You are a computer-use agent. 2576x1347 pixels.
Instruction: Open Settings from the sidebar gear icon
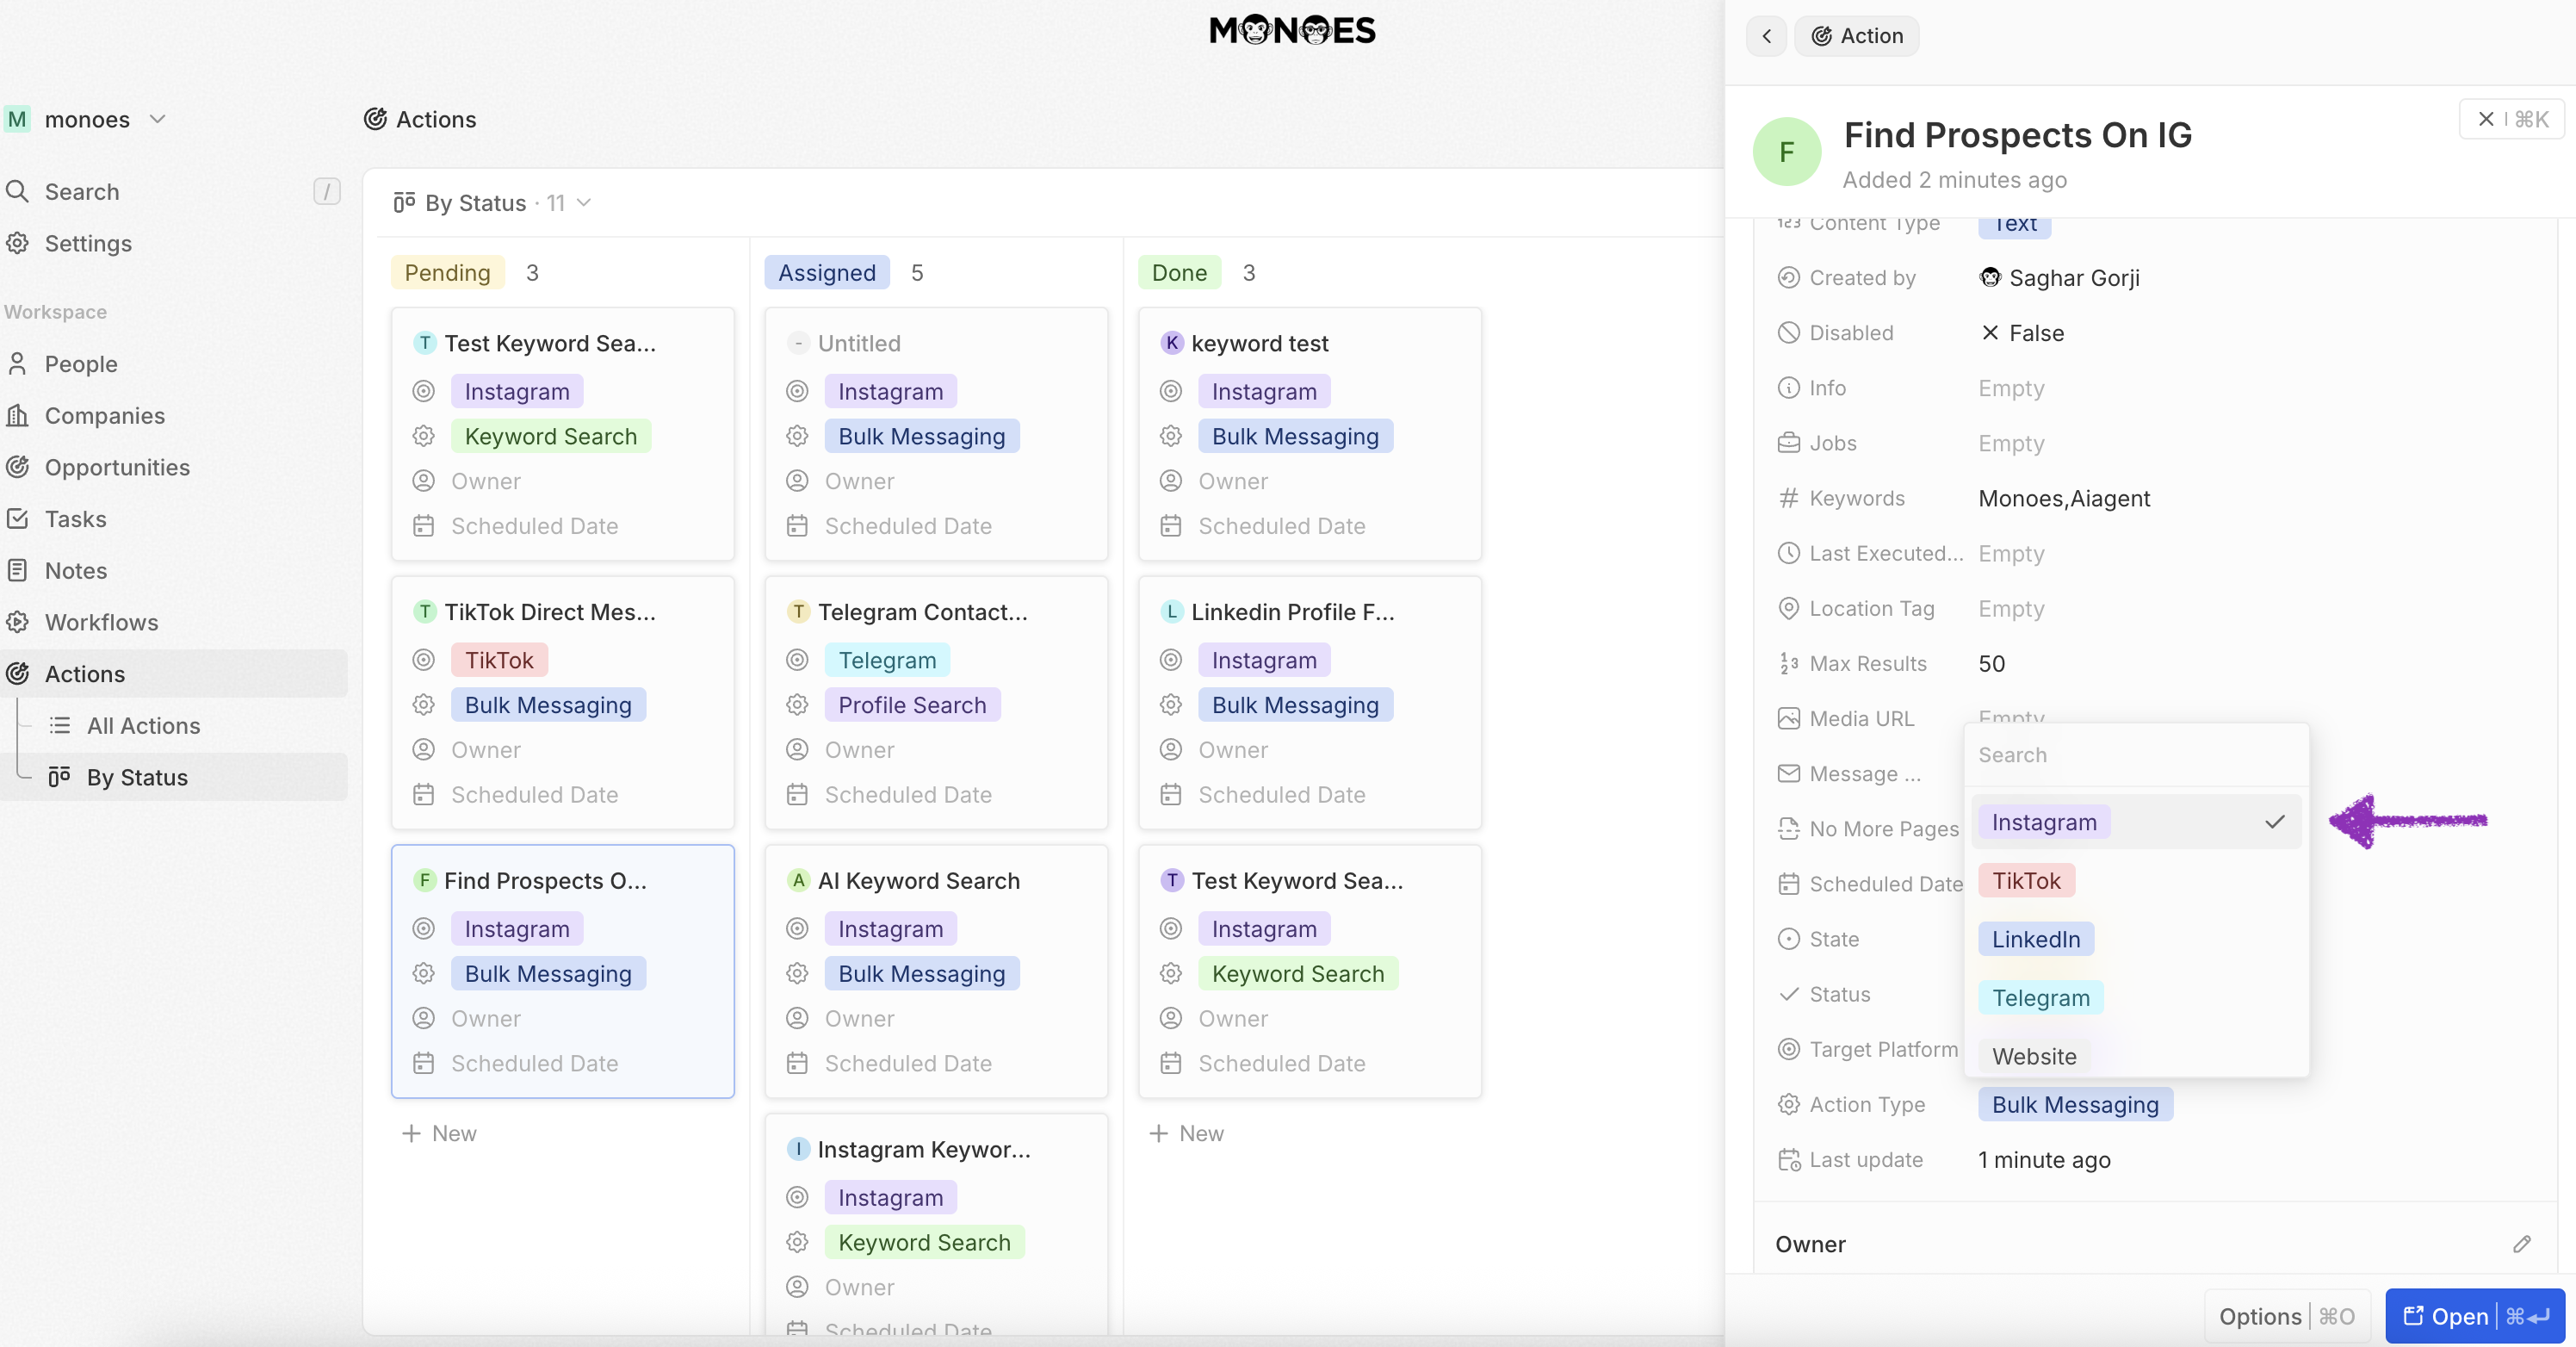click(18, 243)
